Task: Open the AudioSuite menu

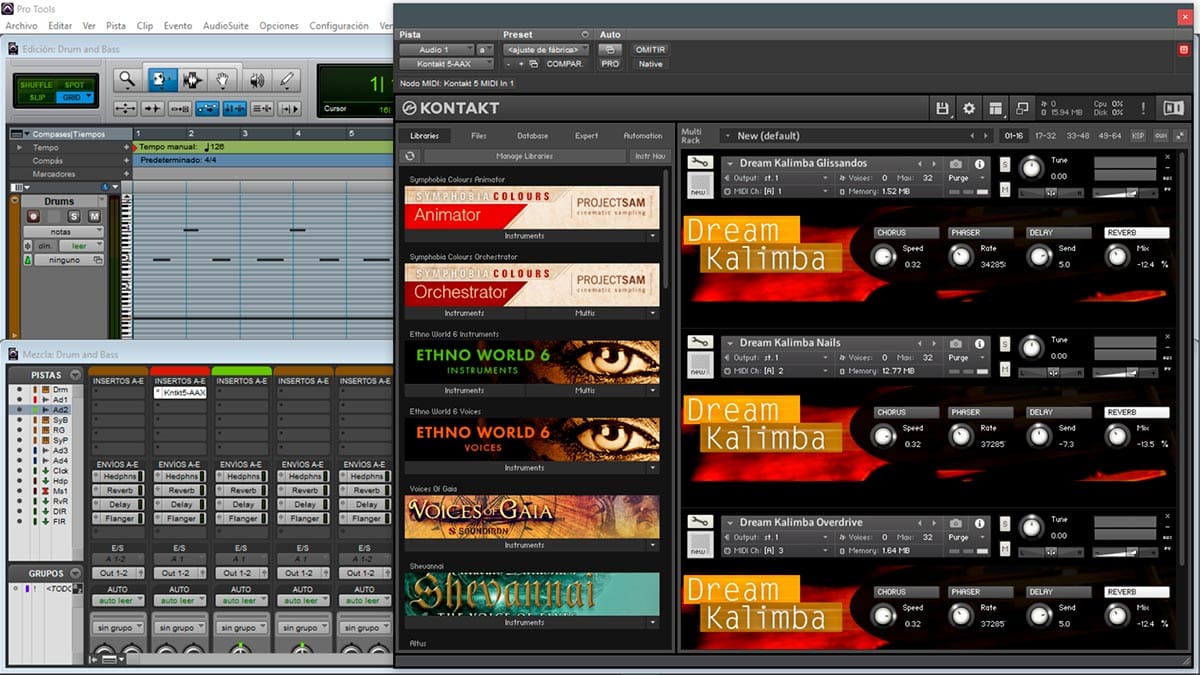Action: (x=226, y=26)
